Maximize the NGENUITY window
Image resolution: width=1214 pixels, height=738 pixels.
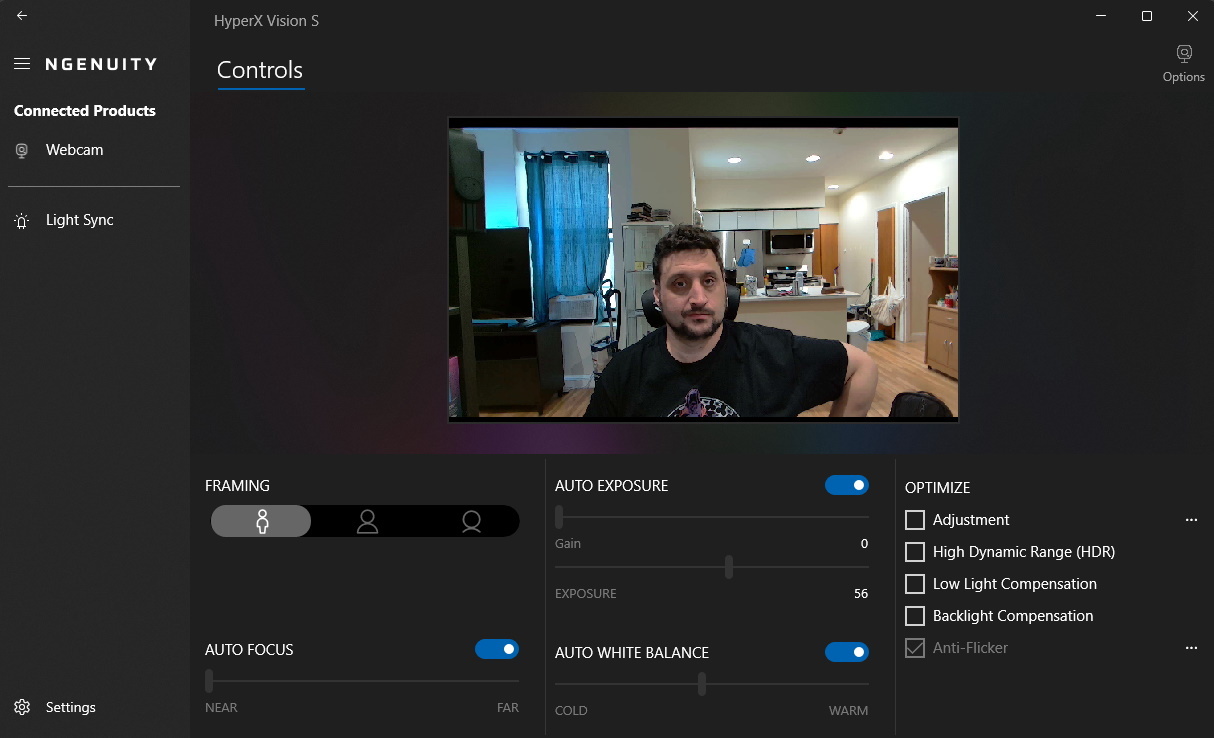pyautogui.click(x=1147, y=16)
